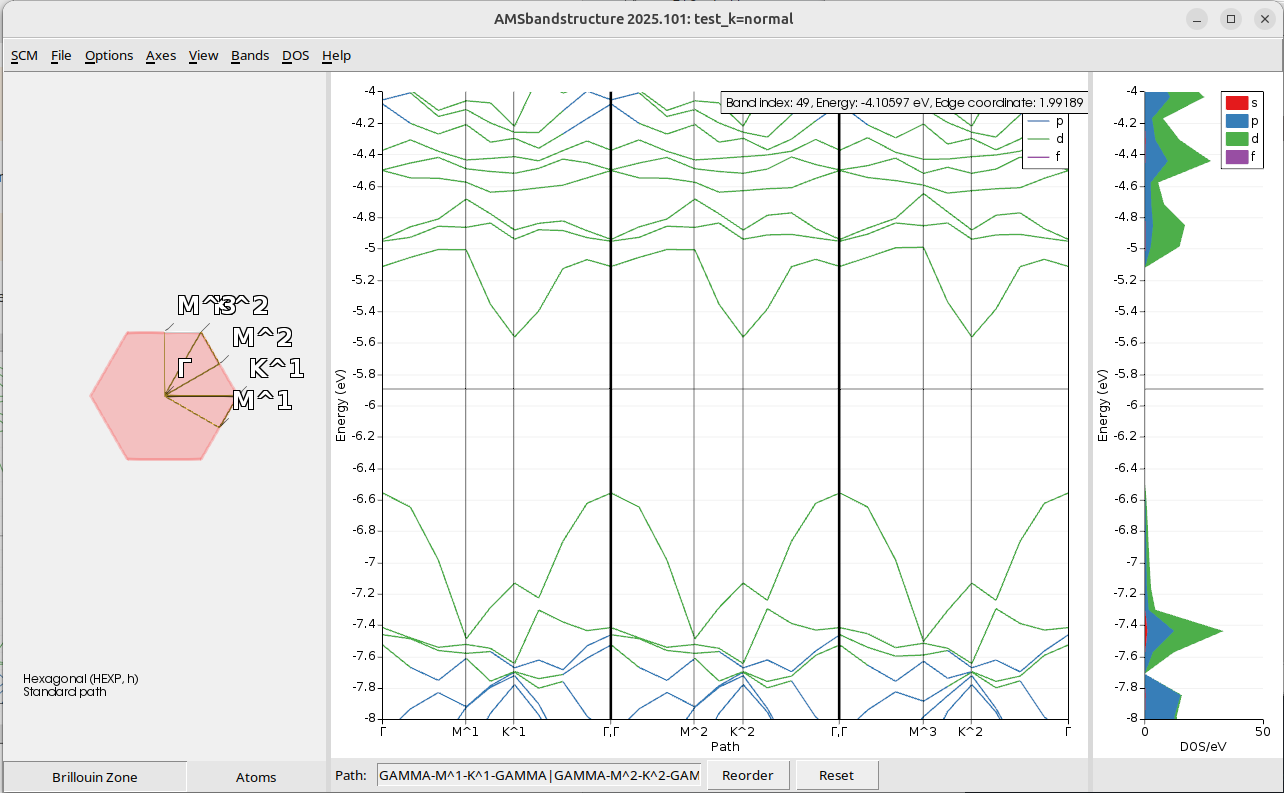
Task: Click the Reset path button
Action: pos(836,775)
